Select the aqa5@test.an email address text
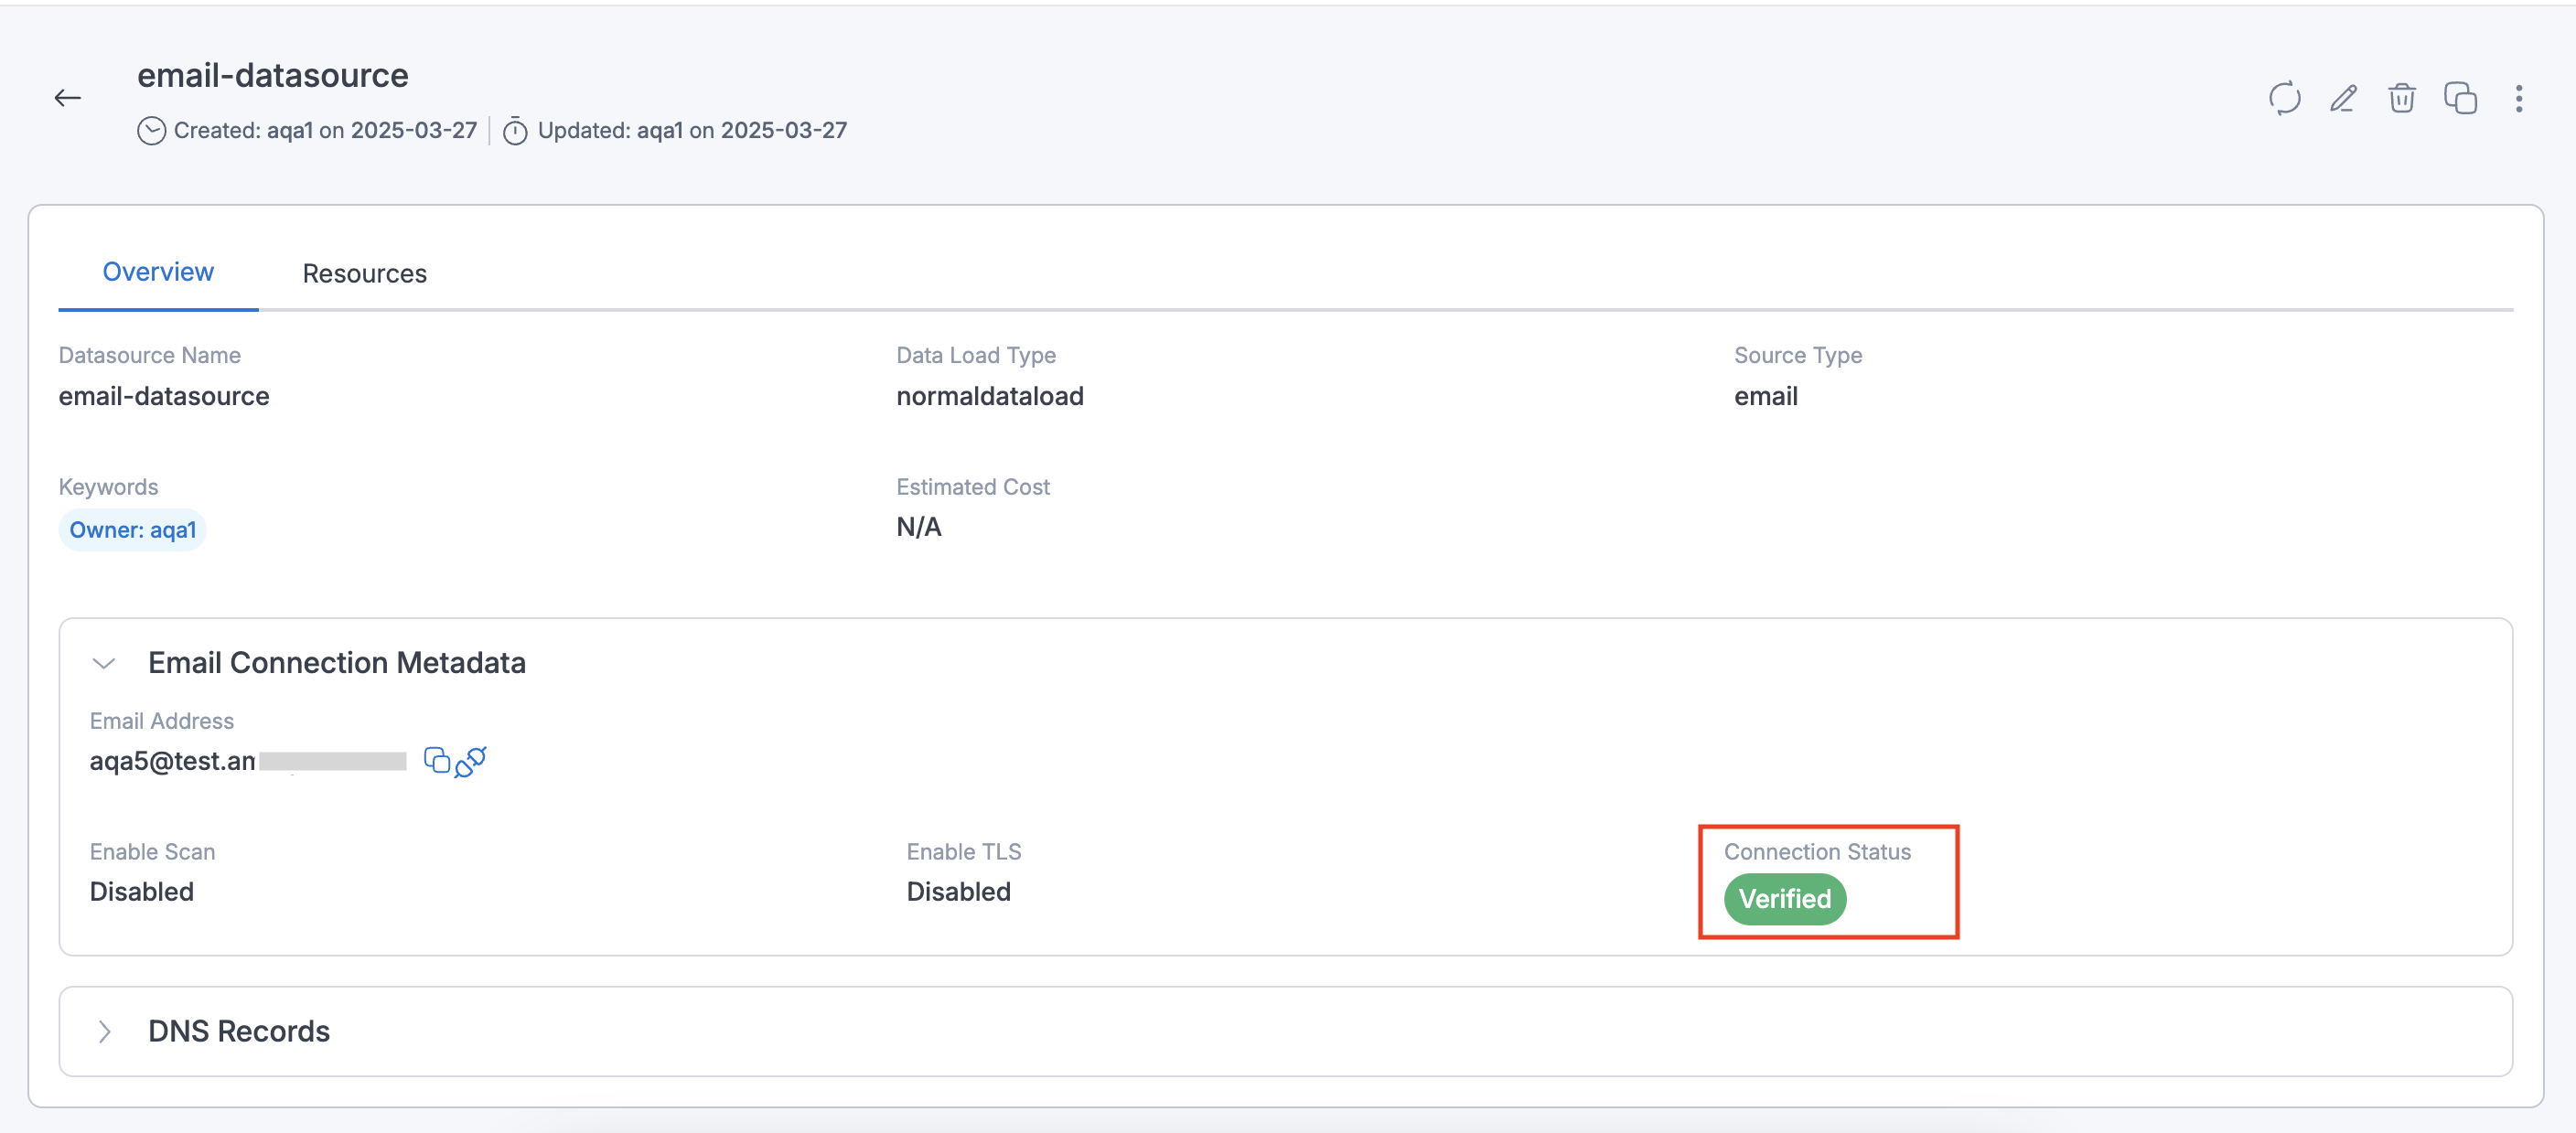 click(170, 761)
